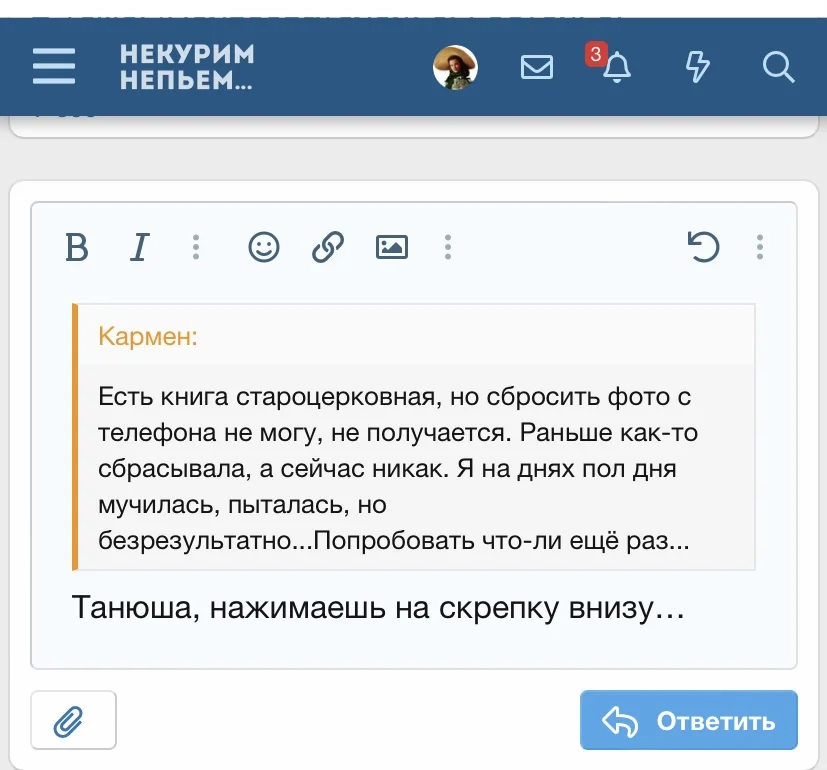Expand the overflow menu after the image icon

(447, 247)
